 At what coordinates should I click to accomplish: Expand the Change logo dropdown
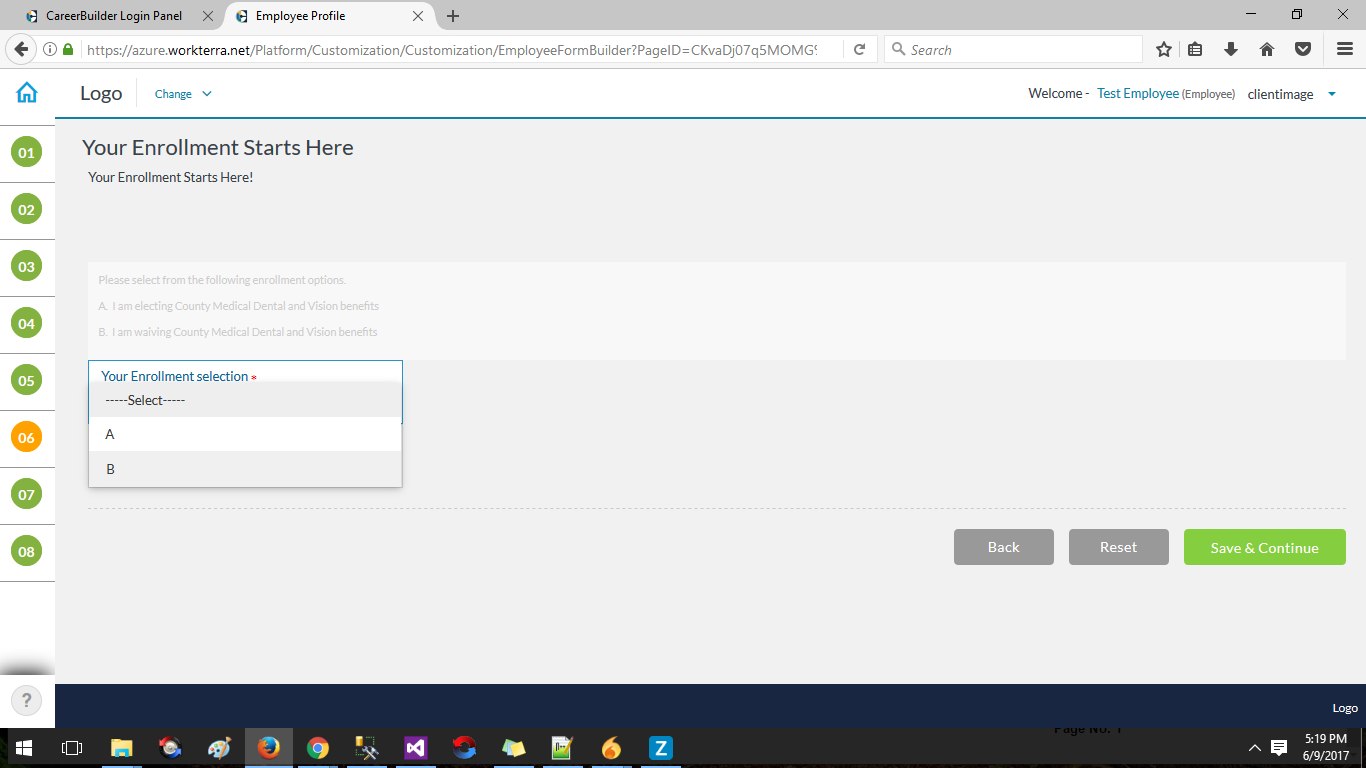click(183, 94)
